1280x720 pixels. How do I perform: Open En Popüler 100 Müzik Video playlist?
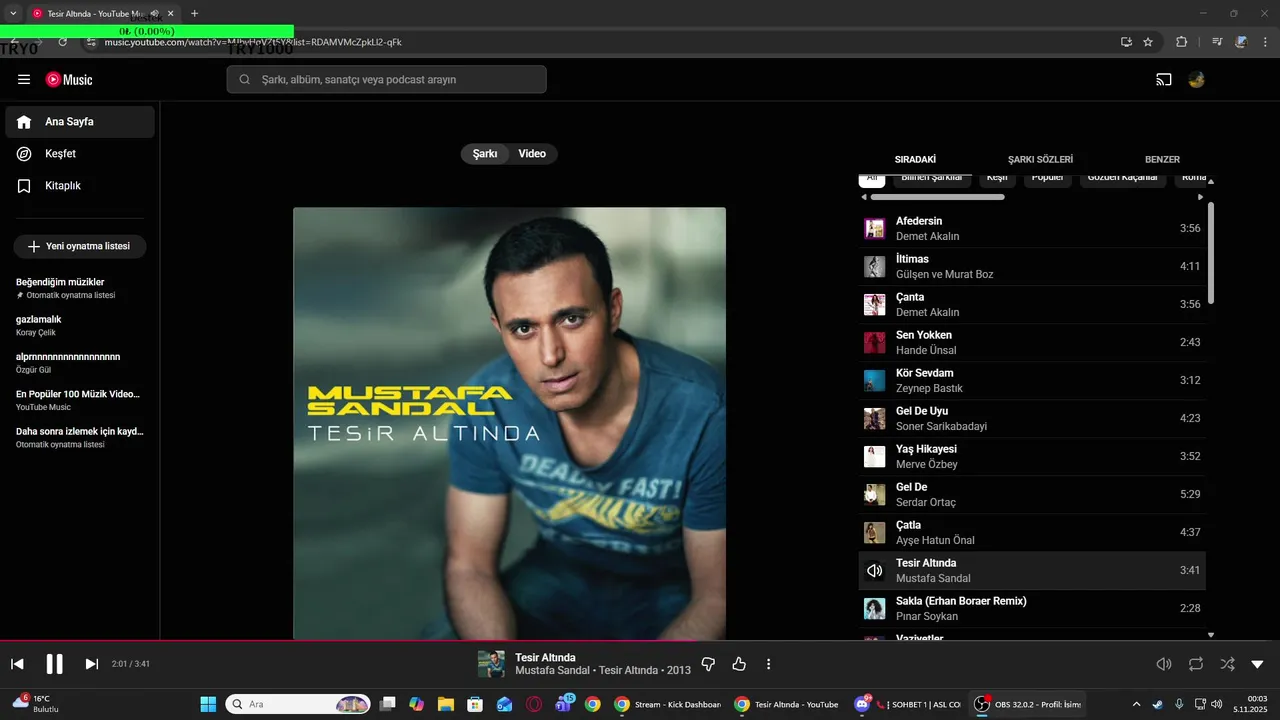[x=80, y=400]
